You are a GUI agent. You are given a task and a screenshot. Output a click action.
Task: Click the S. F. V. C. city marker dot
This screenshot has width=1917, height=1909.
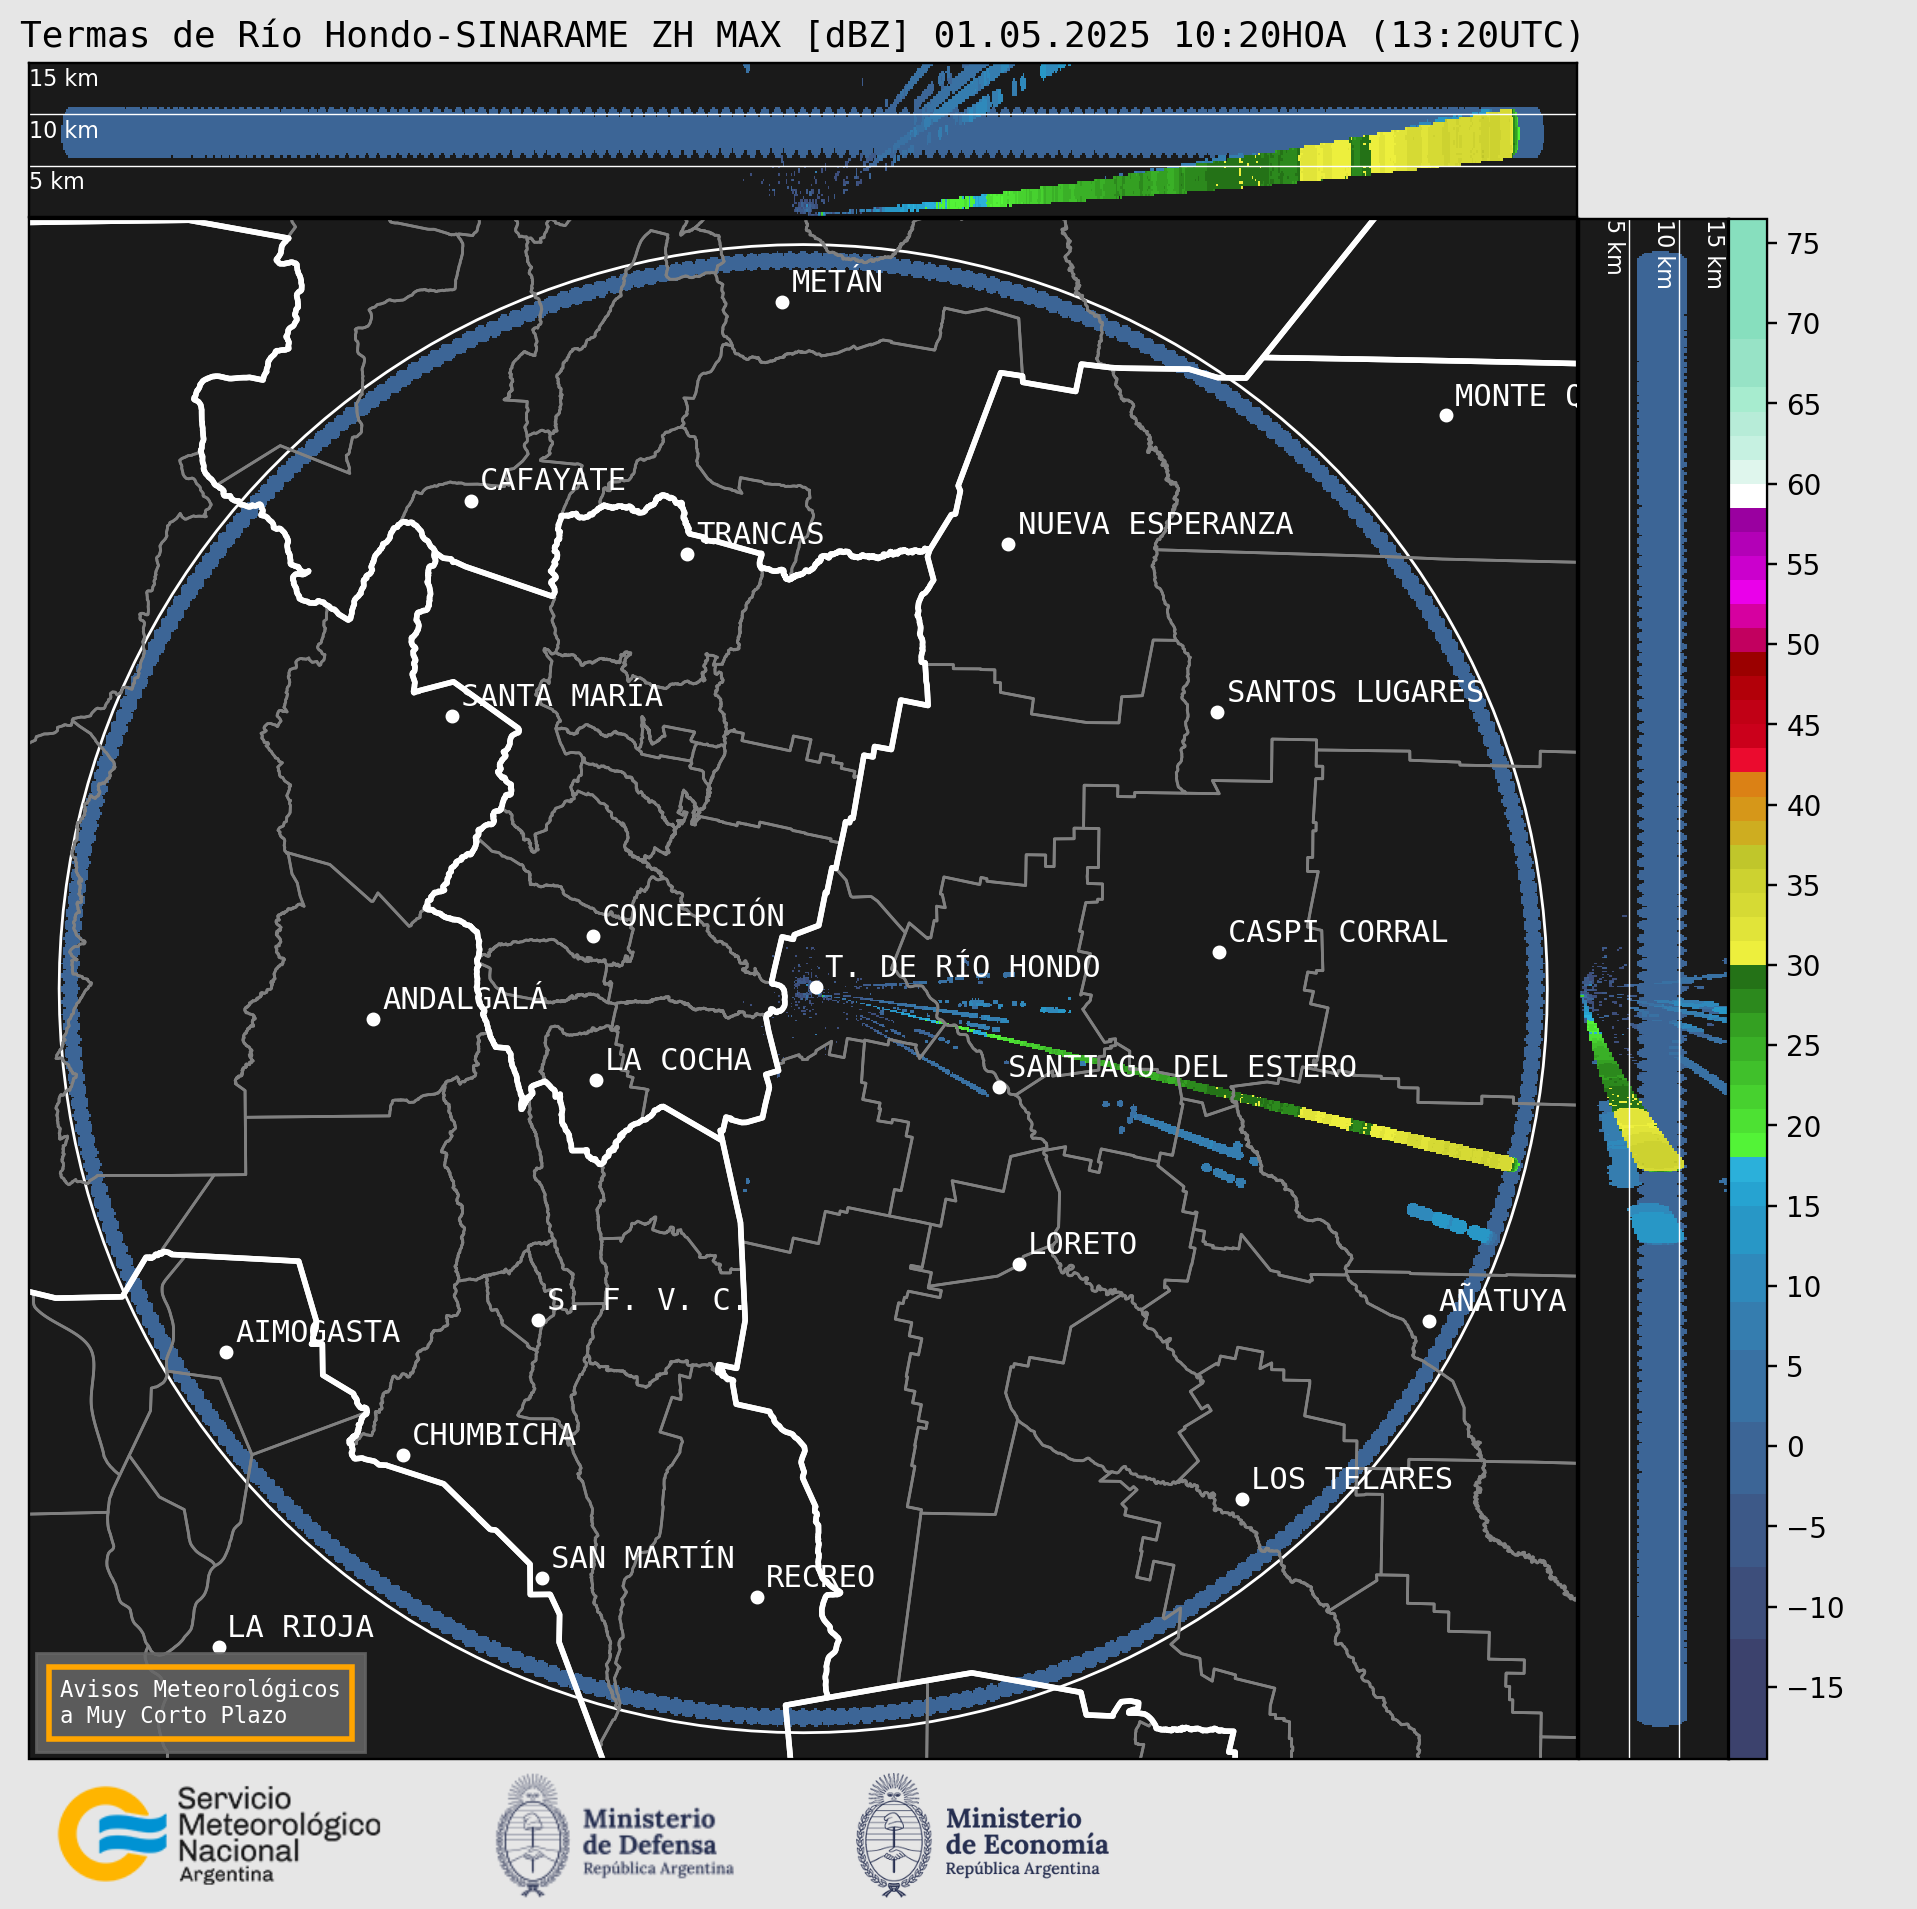point(538,1320)
